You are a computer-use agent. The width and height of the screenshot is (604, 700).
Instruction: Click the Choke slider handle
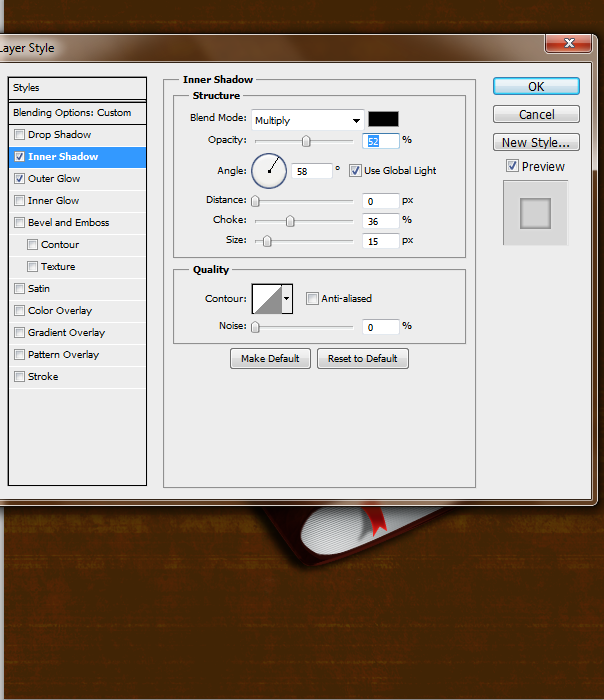290,221
